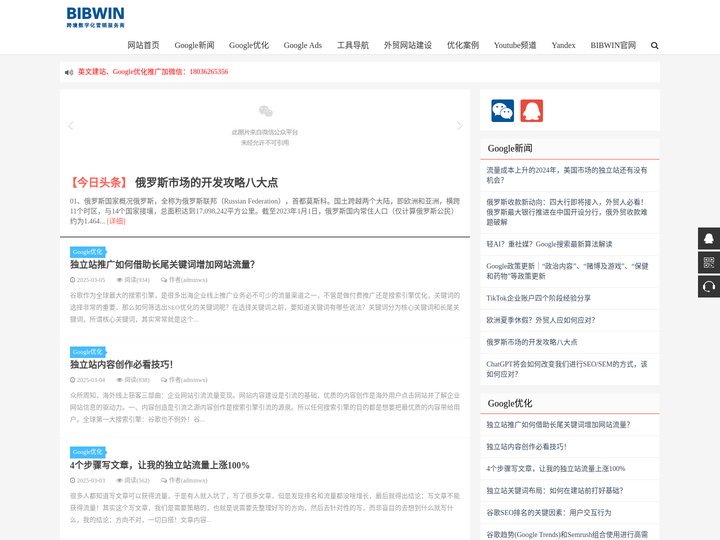This screenshot has height=540, width=720.
Task: Open article 独立站推广如何借助长尾关键词增加网站流量
Action: pos(163,264)
